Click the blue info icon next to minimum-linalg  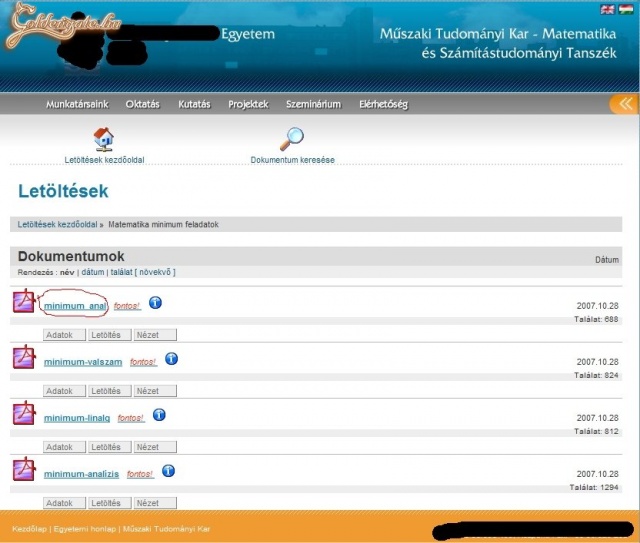[x=159, y=415]
